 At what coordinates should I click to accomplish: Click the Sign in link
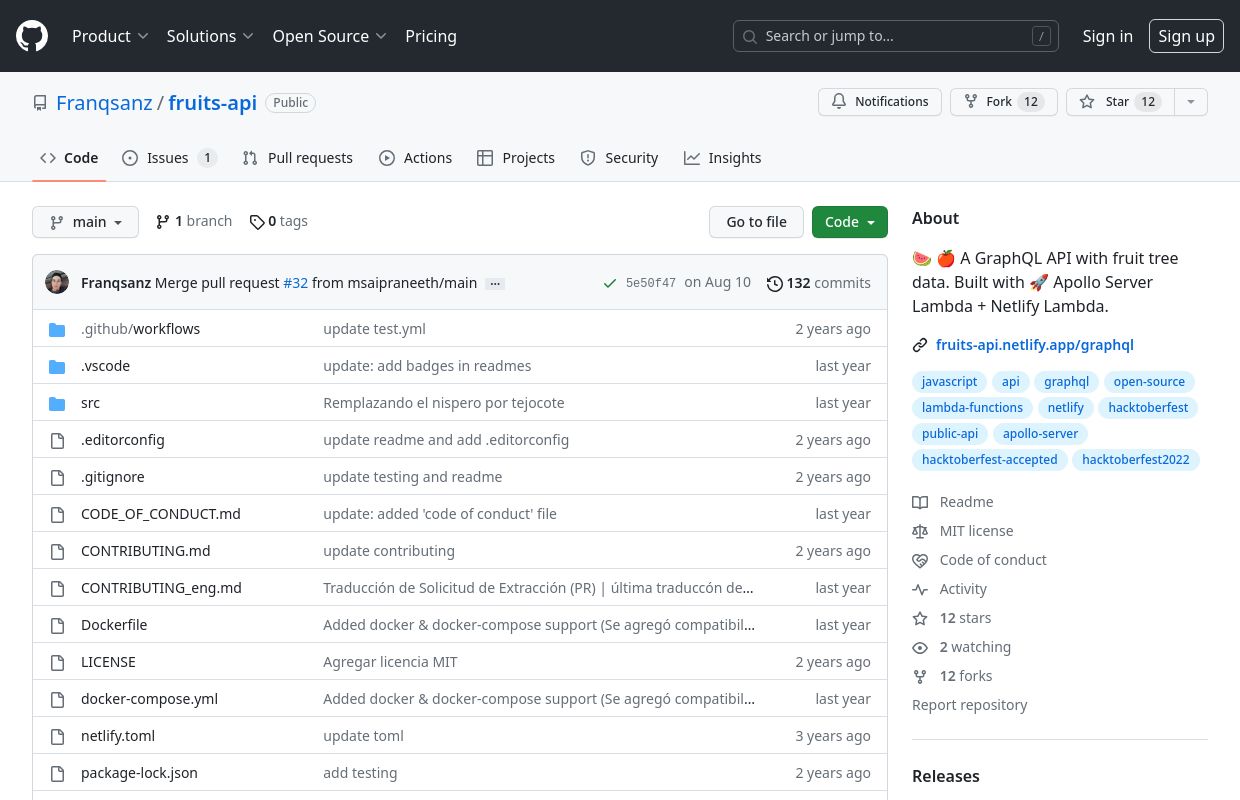[x=1107, y=36]
